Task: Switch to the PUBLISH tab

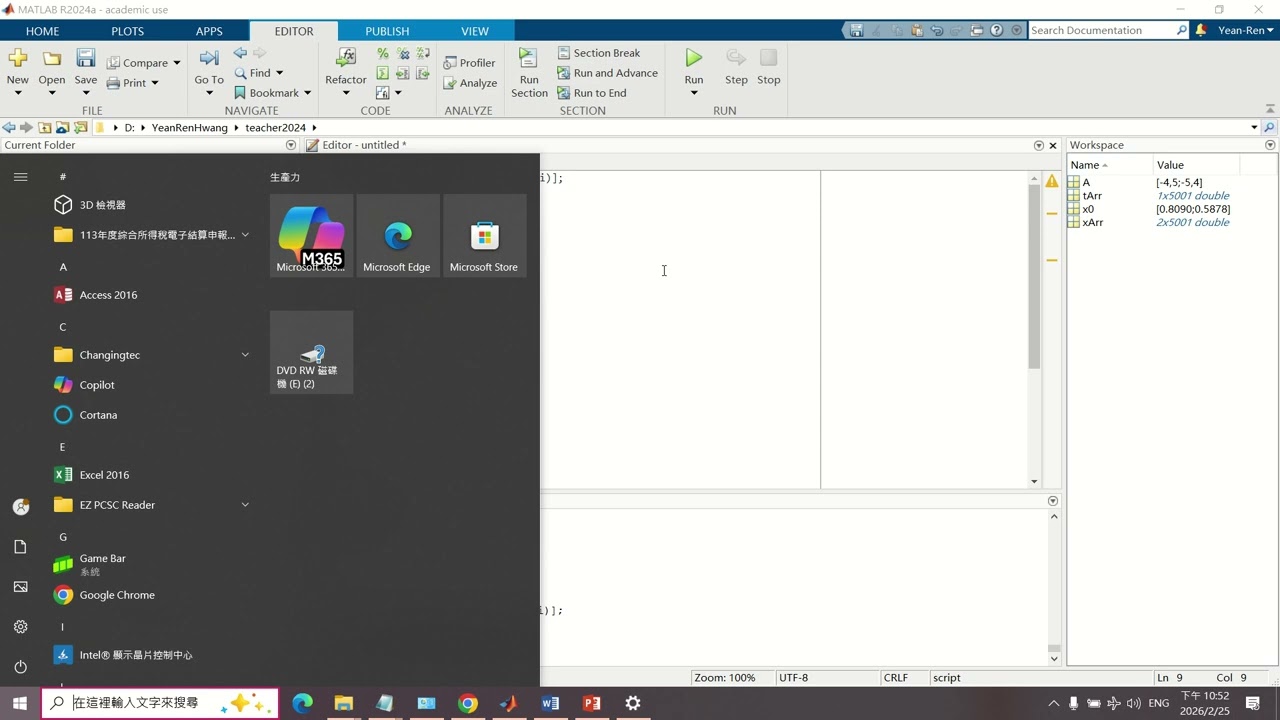Action: (387, 31)
